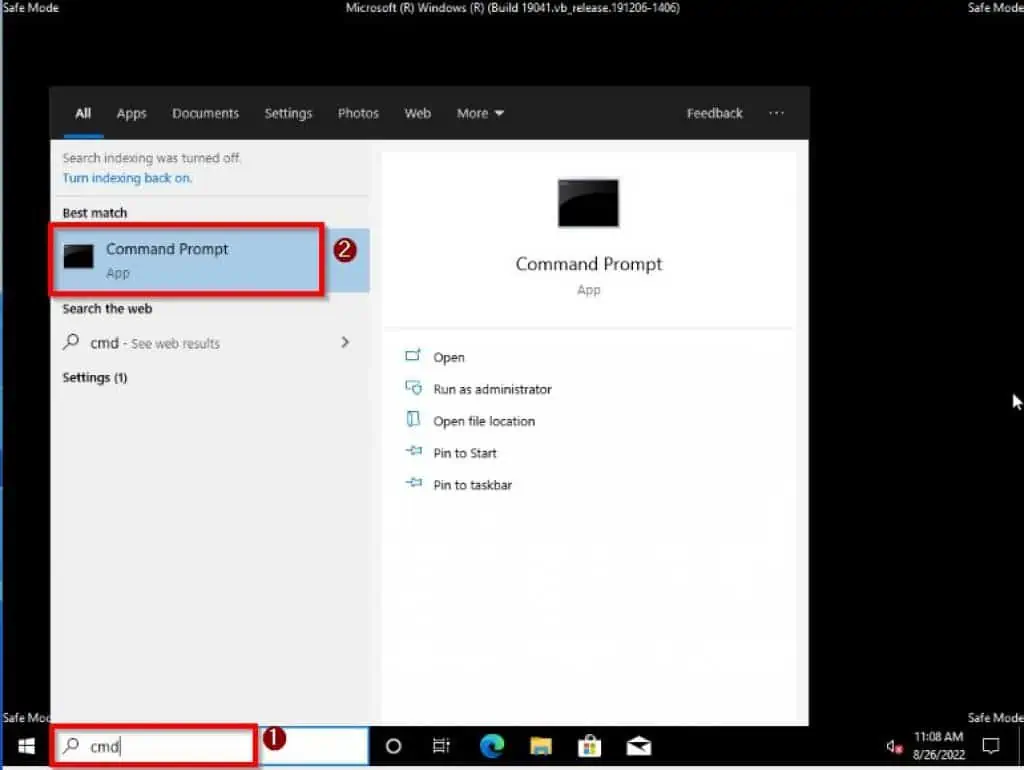The image size is (1024, 770).
Task: Open the search options ellipsis menu
Action: [x=777, y=113]
